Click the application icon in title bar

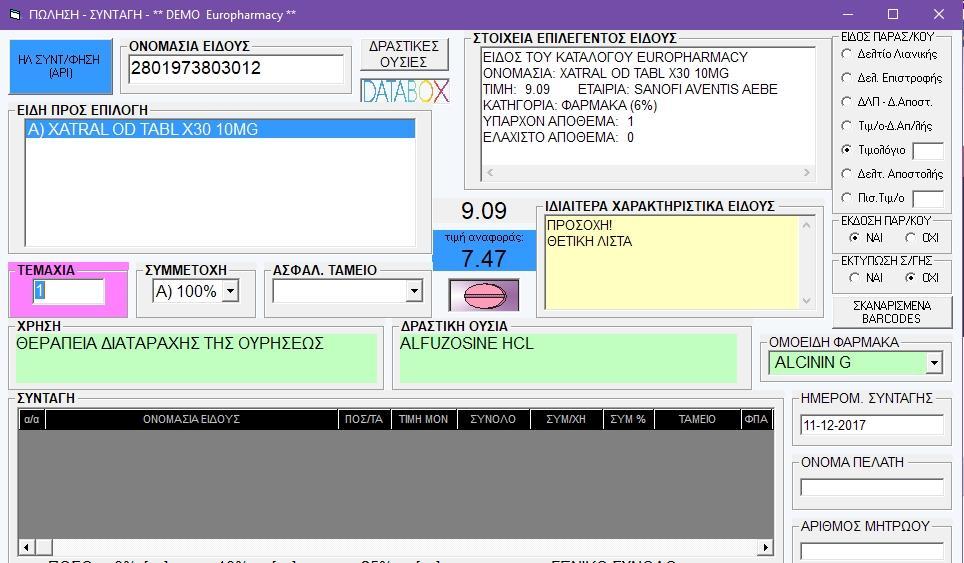click(15, 14)
